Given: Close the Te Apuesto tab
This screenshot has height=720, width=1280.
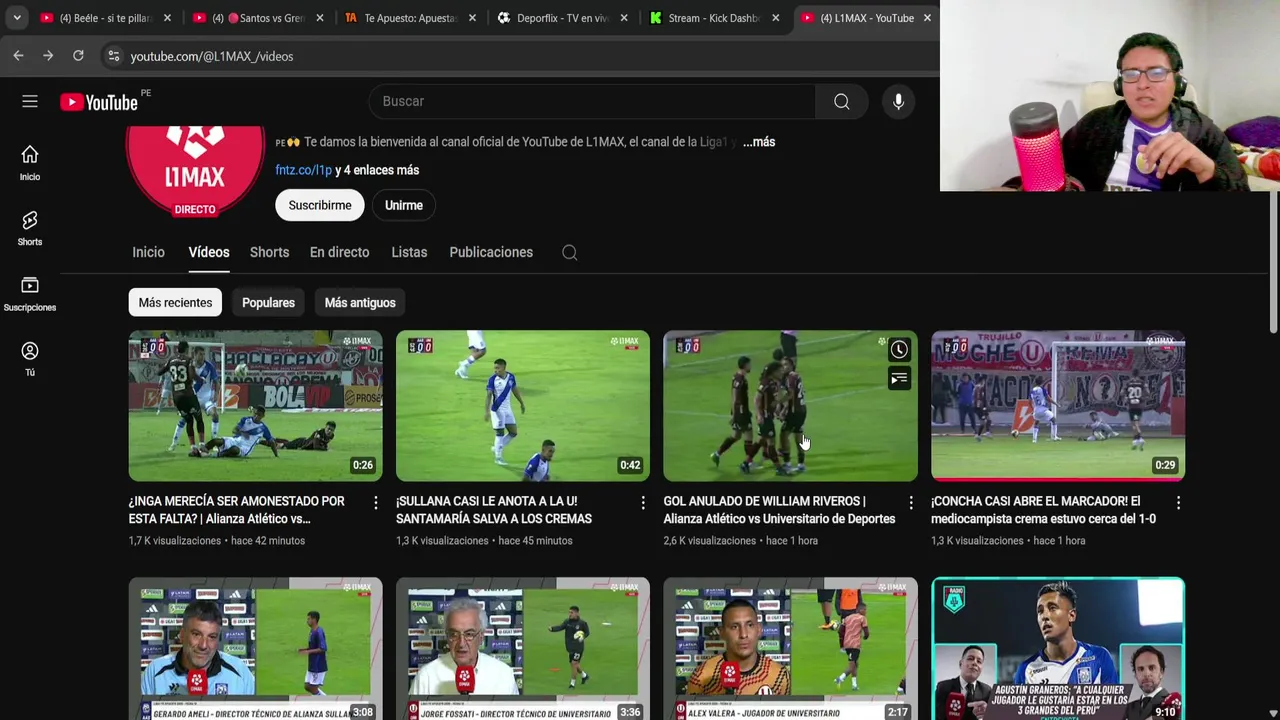Looking at the screenshot, I should (x=472, y=18).
